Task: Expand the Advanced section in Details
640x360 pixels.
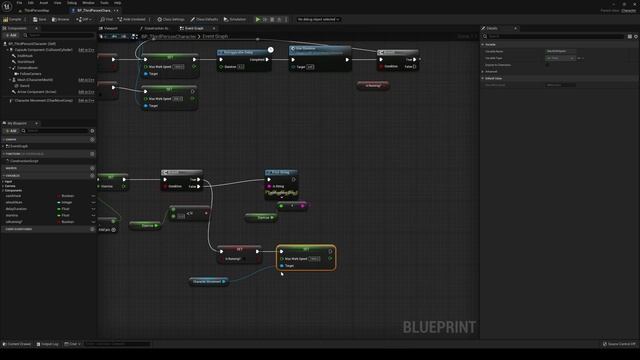Action: pyautogui.click(x=483, y=72)
